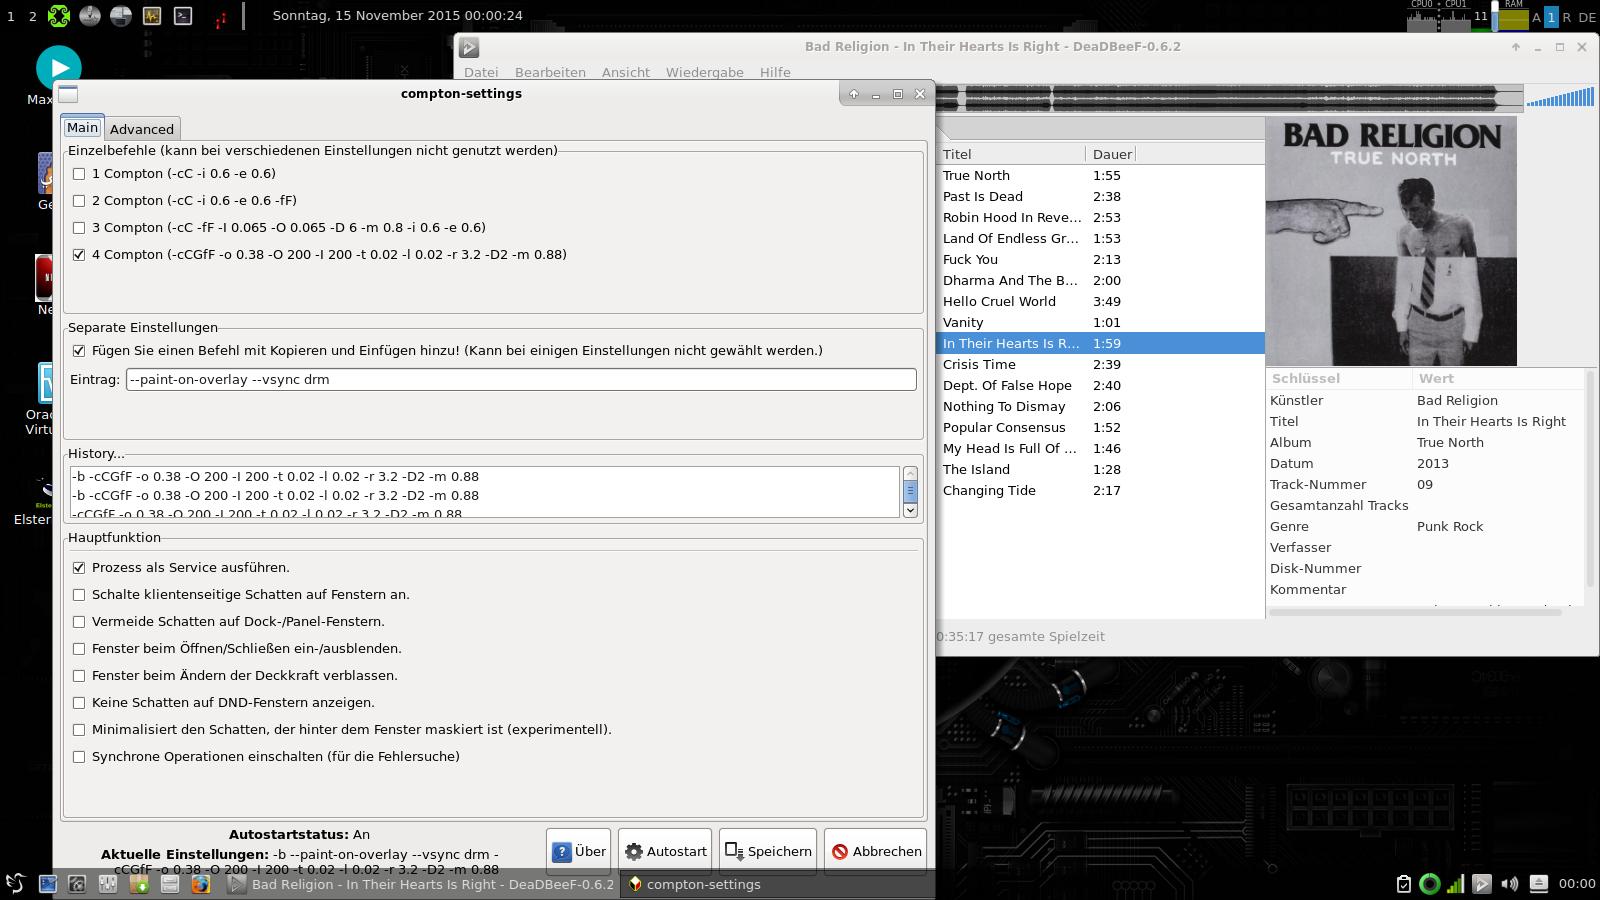
Task: Open the Ansicht menu in DeaDBeeF
Action: point(626,73)
